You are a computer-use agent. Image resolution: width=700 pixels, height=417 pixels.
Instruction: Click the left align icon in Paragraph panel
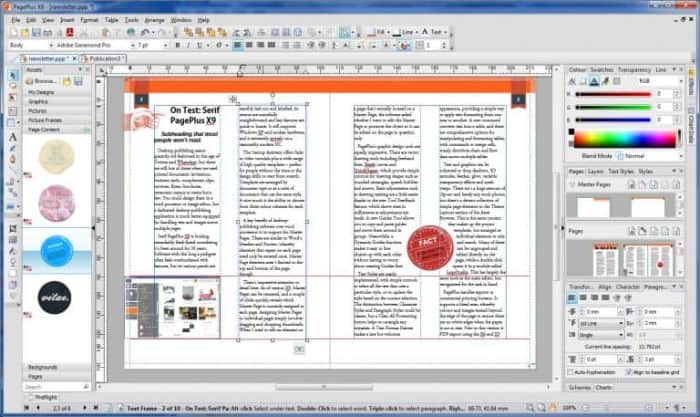click(572, 298)
